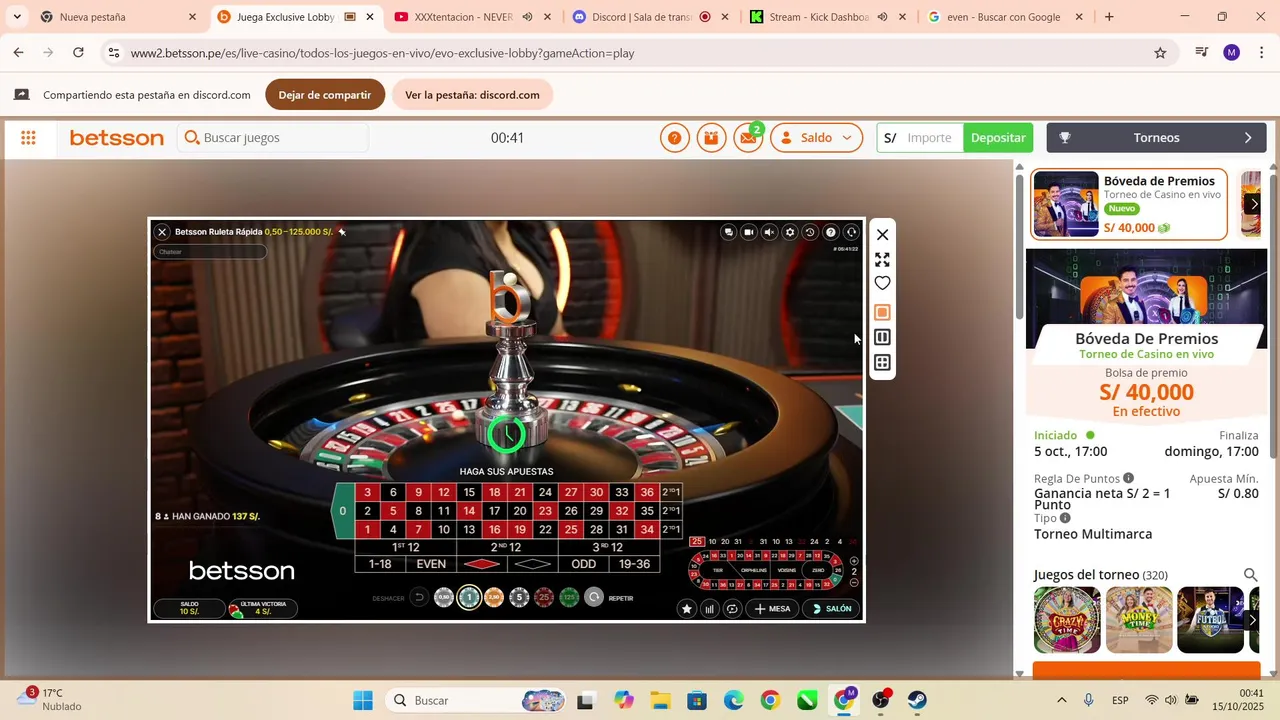
Task: Bet on 2nd 12 dozen
Action: tap(507, 547)
